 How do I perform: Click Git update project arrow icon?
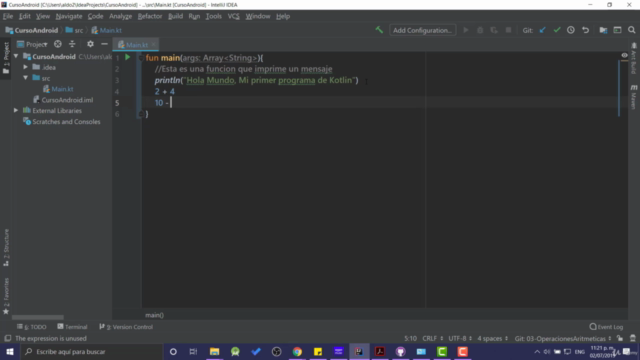[542, 30]
